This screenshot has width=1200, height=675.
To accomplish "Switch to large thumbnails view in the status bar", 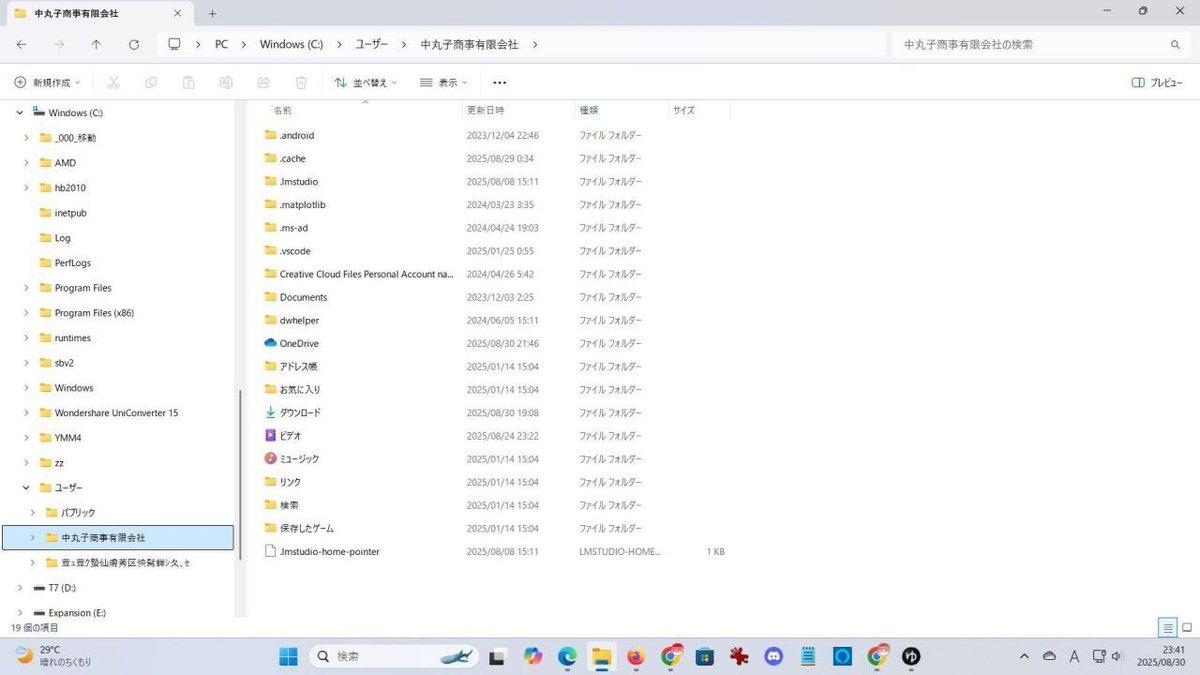I will 1187,627.
